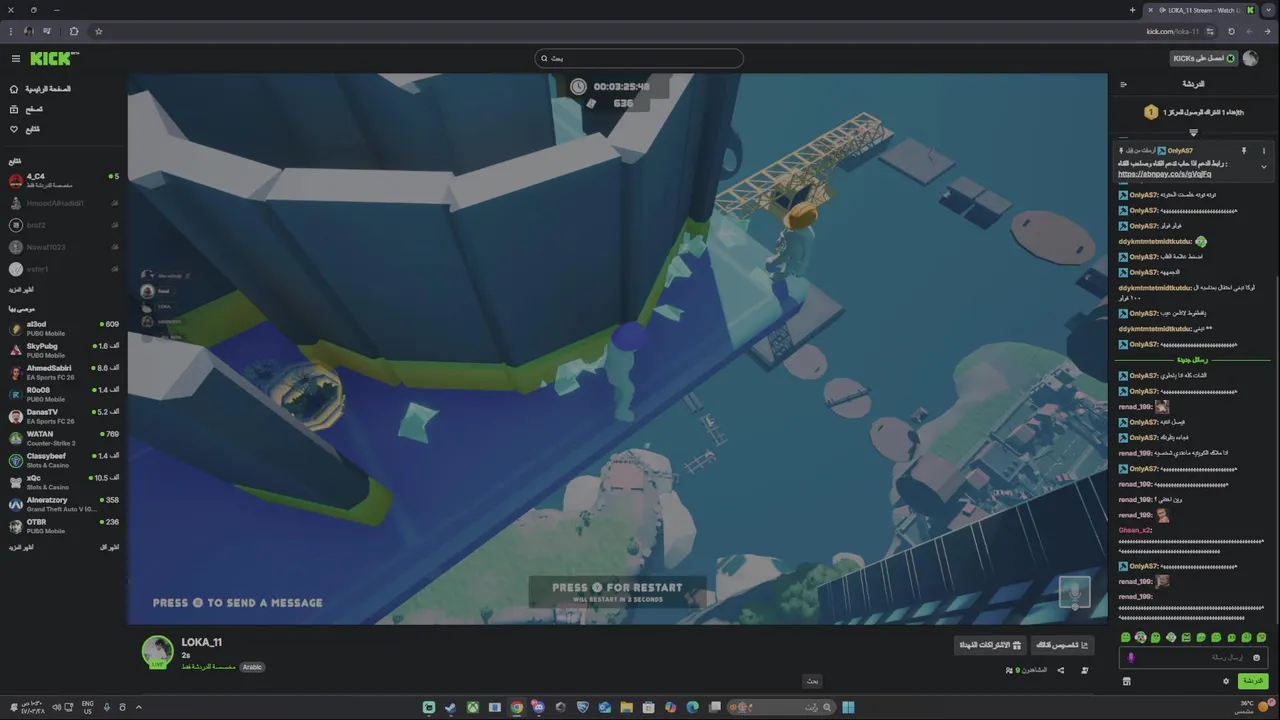
Task: Click the Arabic language tag
Action: tap(252, 667)
